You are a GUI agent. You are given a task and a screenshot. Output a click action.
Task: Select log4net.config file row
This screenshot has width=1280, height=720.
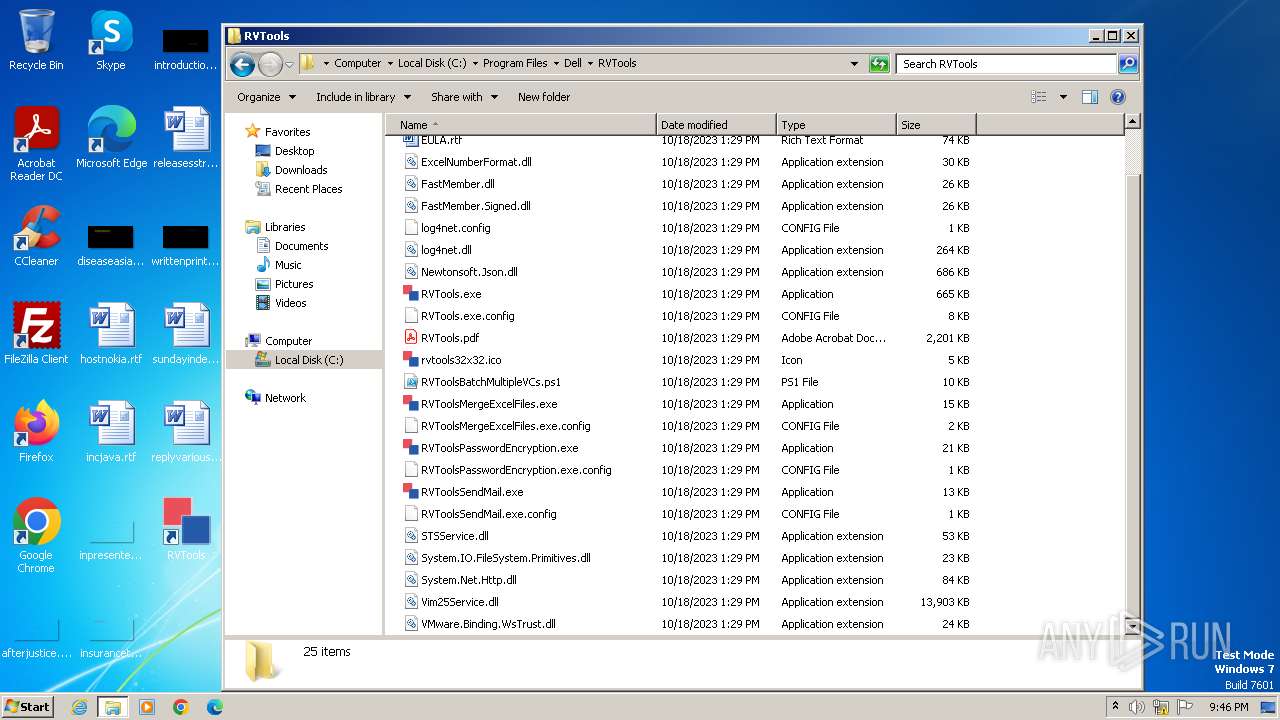pos(685,228)
